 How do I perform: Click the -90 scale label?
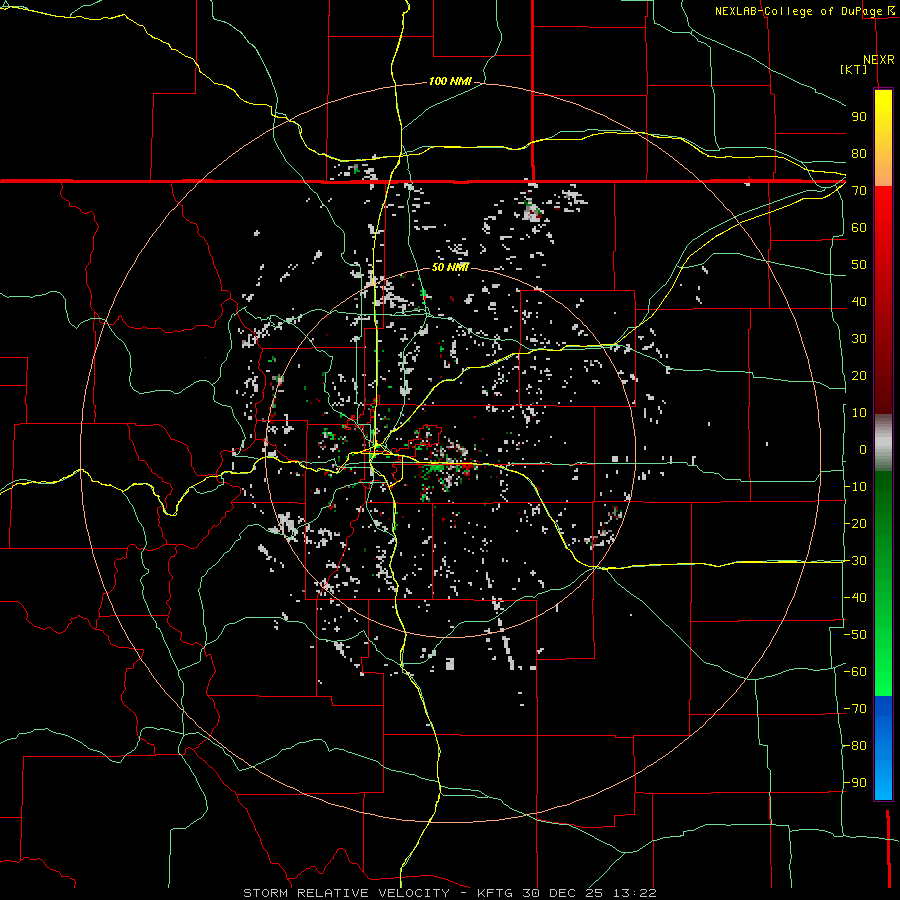855,783
